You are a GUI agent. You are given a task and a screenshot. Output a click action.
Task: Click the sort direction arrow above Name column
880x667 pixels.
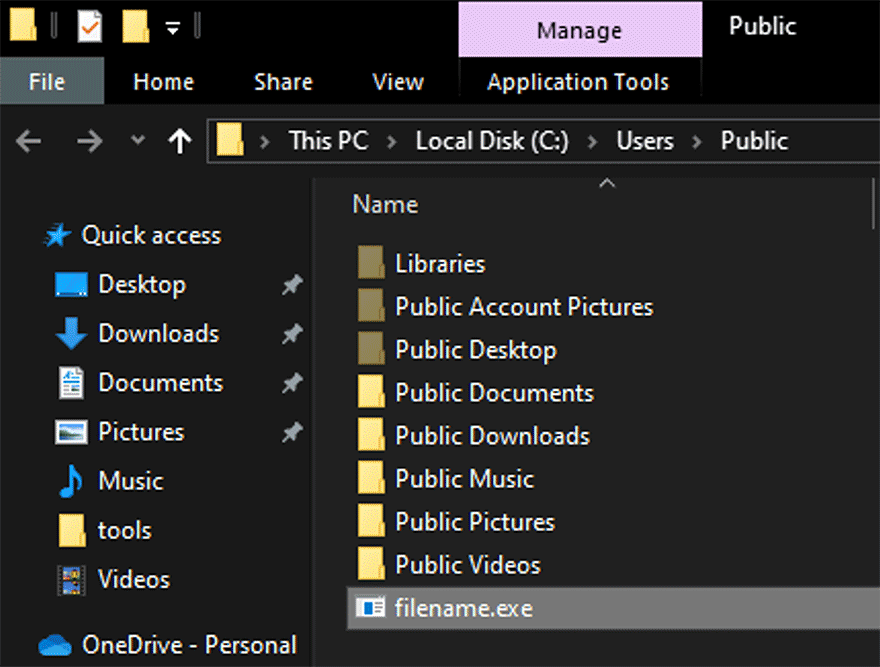click(607, 183)
